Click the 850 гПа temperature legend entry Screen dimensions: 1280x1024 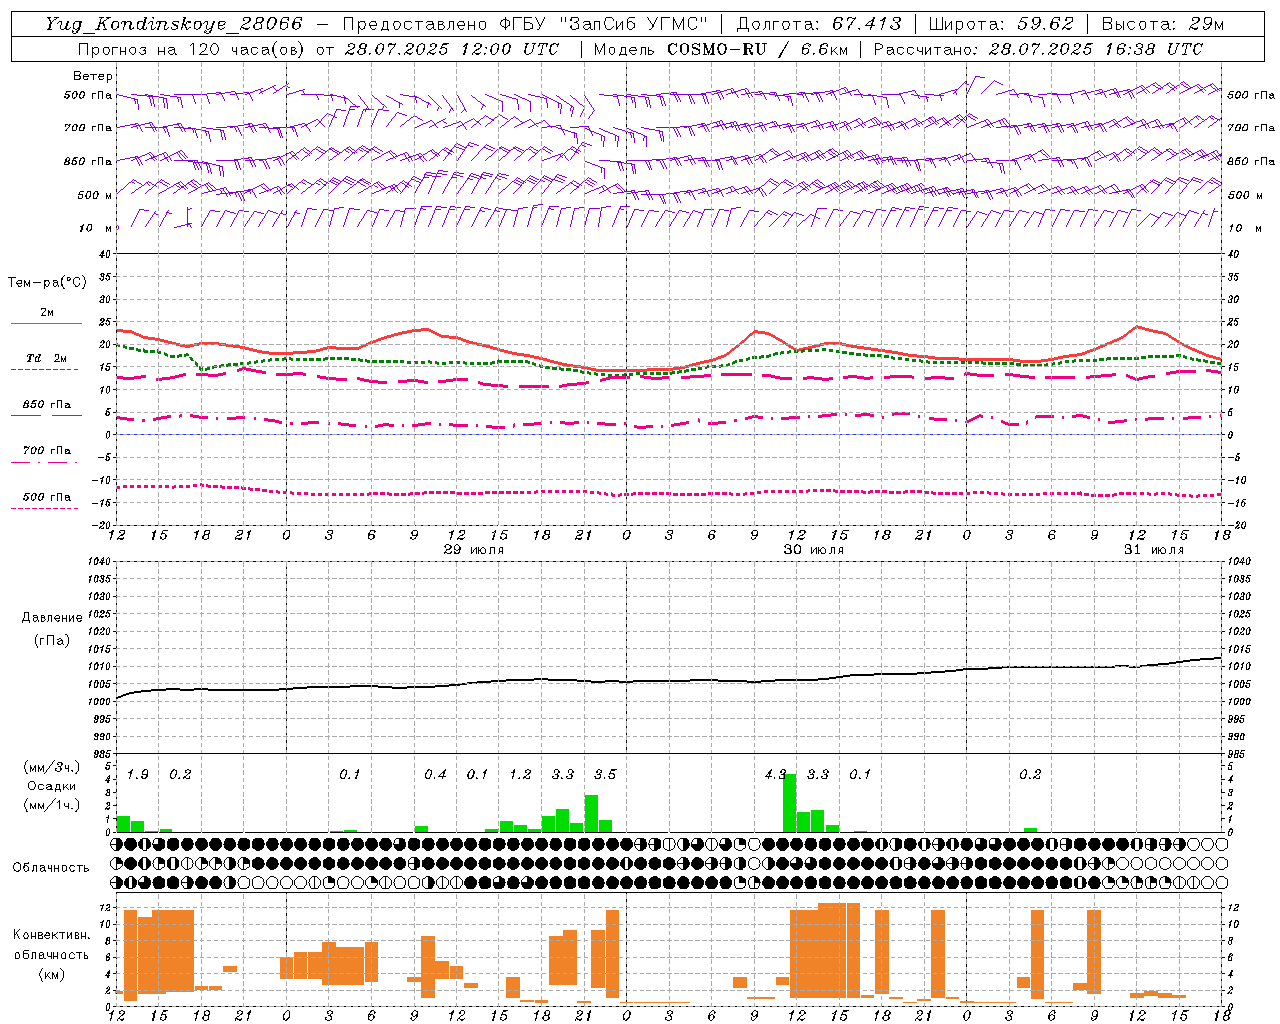click(47, 405)
